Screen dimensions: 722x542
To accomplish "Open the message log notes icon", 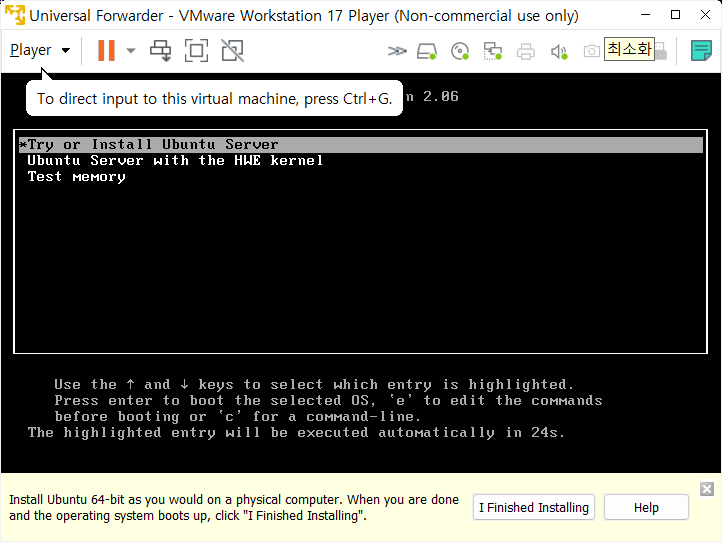I will coord(701,50).
